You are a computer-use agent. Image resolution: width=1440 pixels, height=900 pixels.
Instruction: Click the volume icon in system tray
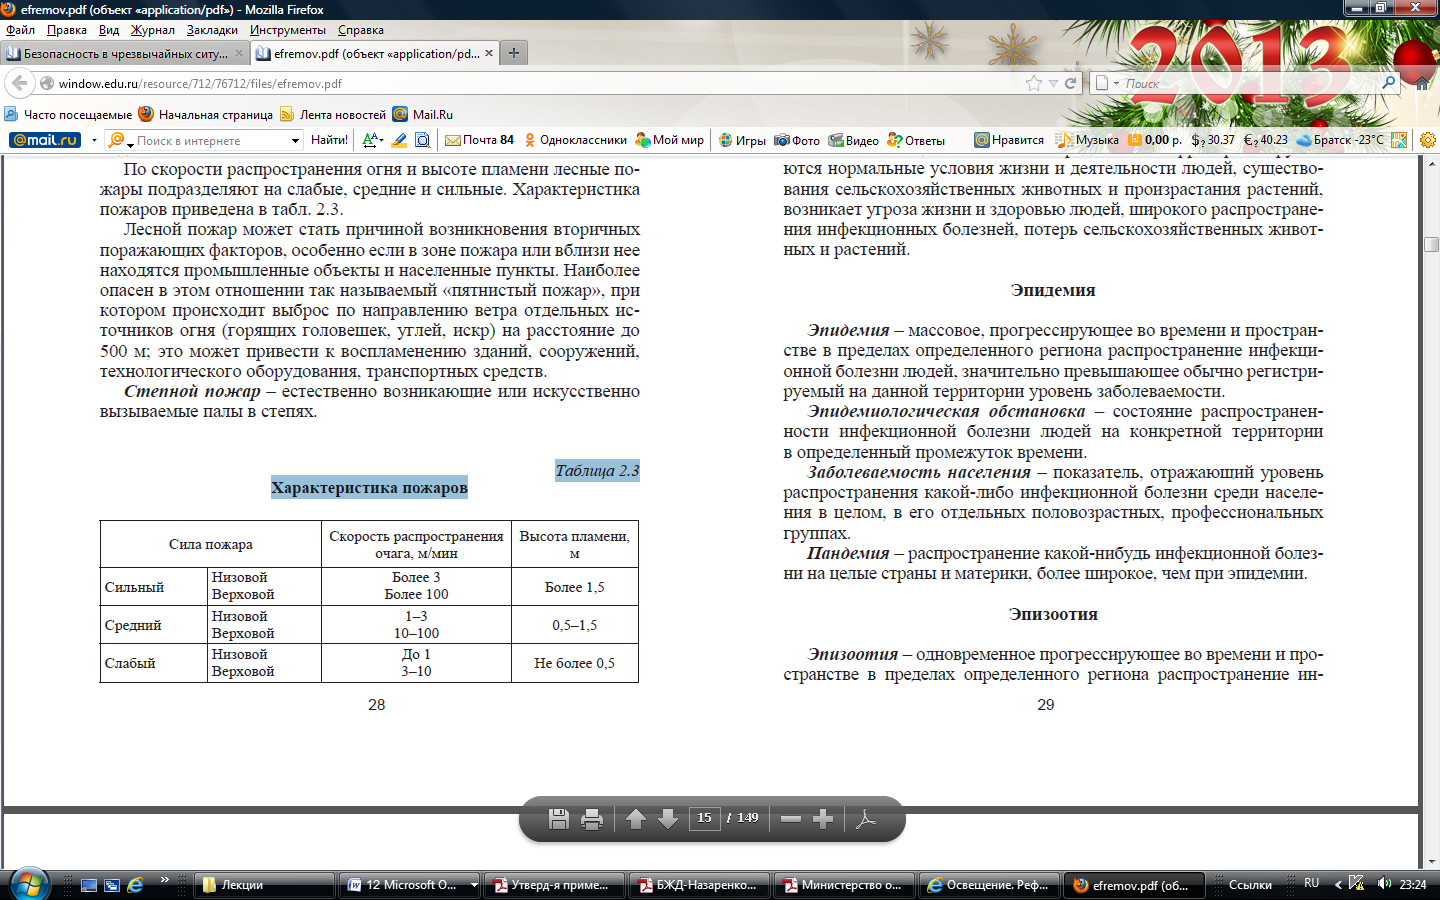(x=1384, y=883)
